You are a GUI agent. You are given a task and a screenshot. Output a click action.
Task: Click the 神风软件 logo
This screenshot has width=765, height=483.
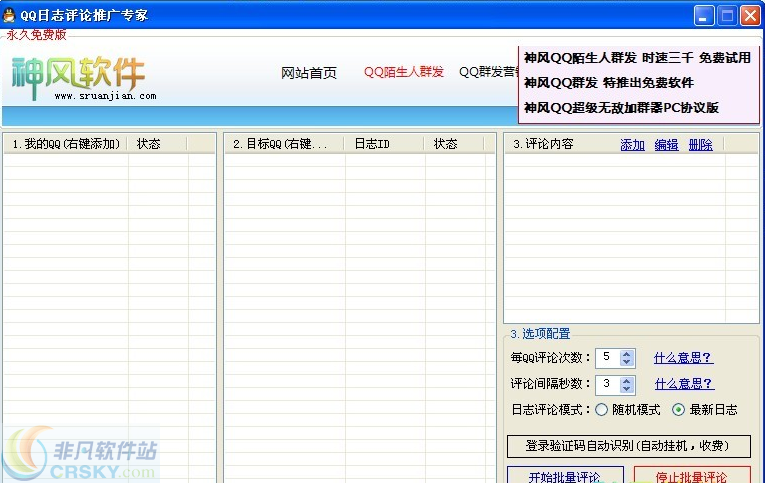point(83,78)
